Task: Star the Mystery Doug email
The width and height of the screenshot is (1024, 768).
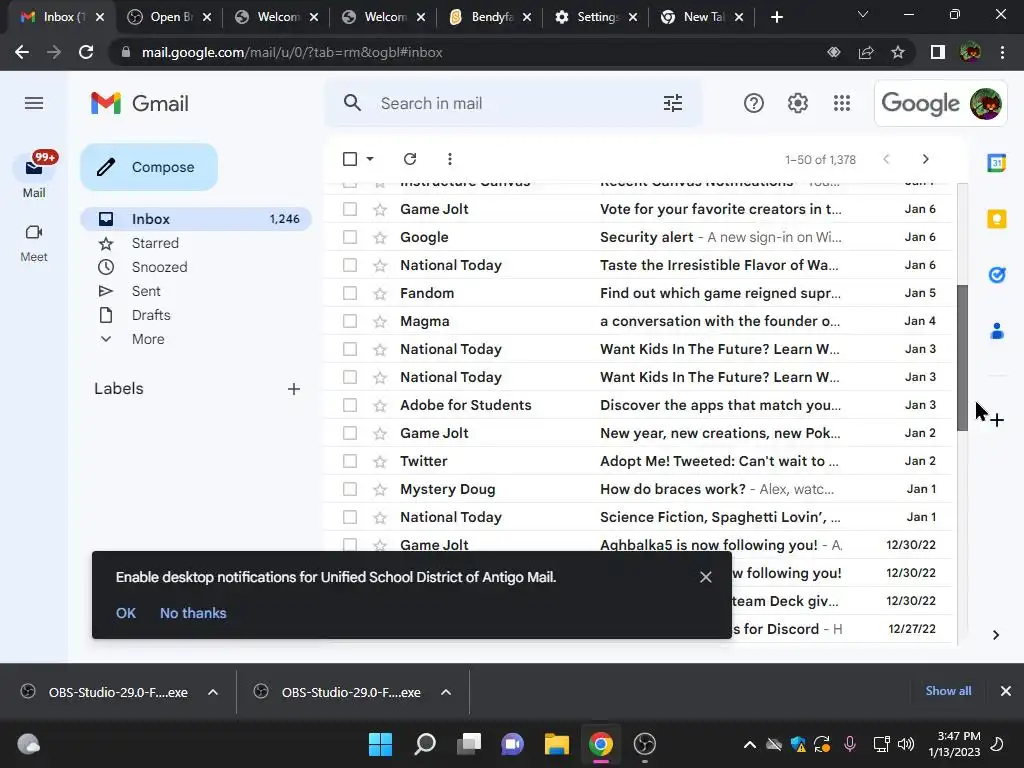Action: [380, 489]
